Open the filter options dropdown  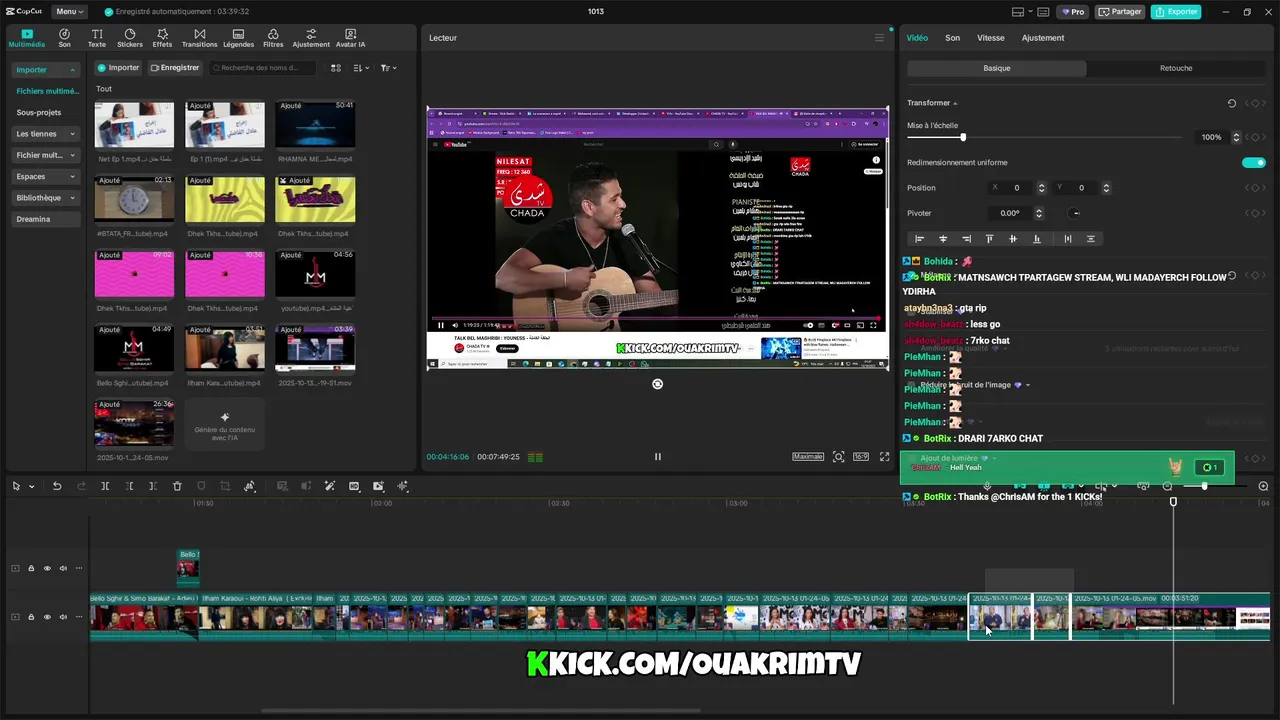click(388, 68)
